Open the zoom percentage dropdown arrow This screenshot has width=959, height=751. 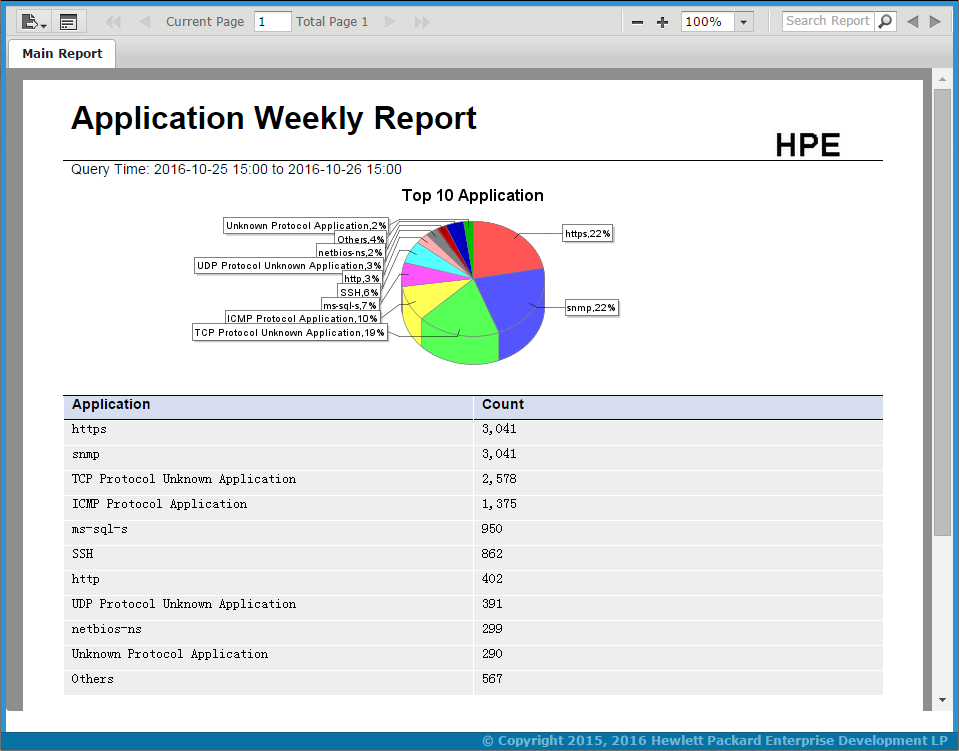744,22
